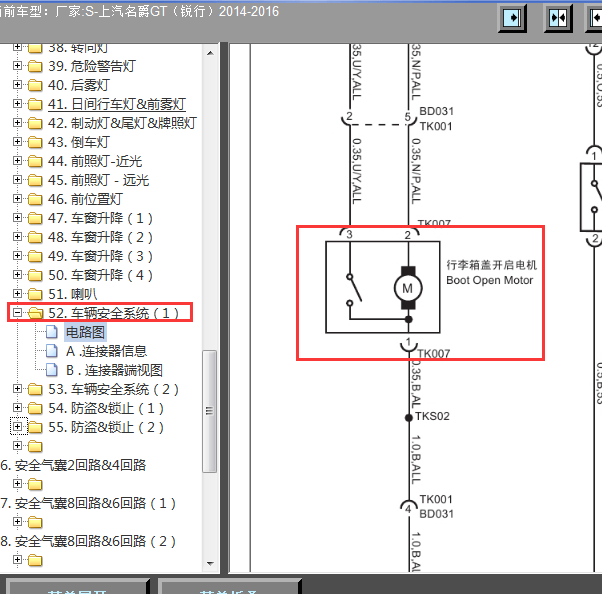Click the single right-arrow pane toolbar button
This screenshot has height=594, width=602.
pos(512,18)
